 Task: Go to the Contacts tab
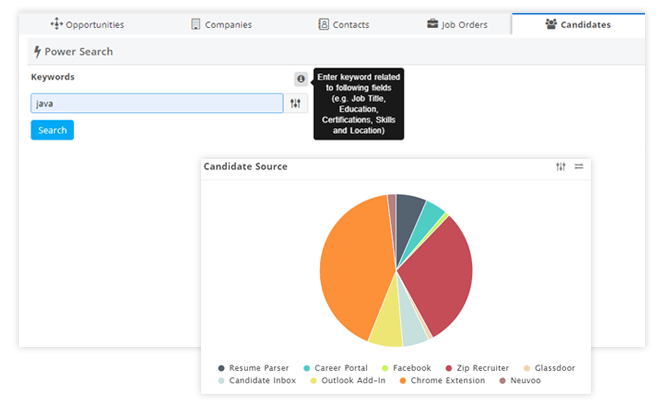click(344, 24)
